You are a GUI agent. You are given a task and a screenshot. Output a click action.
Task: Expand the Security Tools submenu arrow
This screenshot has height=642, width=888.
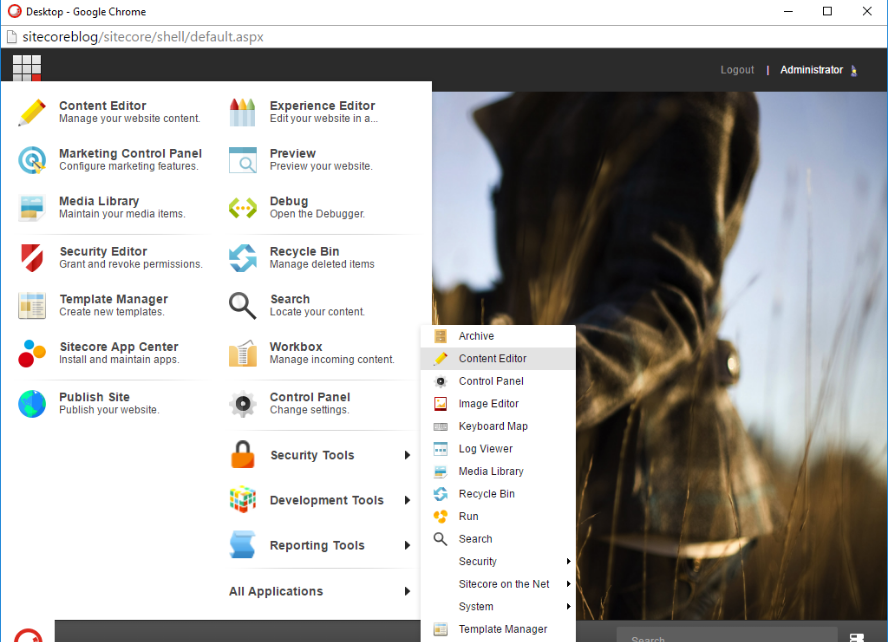point(407,455)
